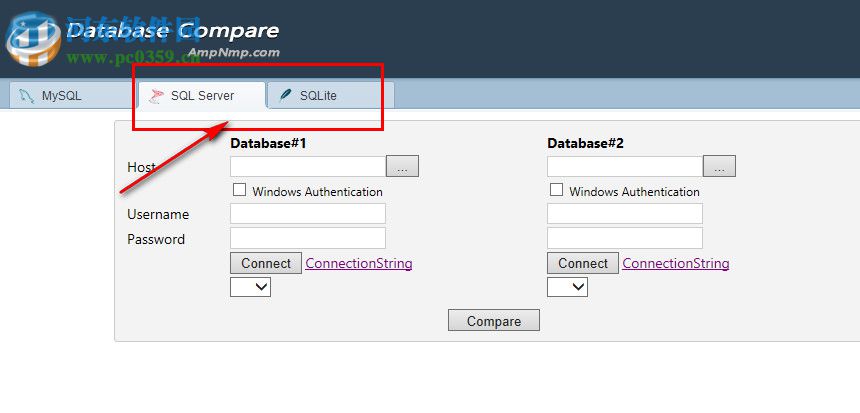The width and height of the screenshot is (860, 413).
Task: Enable Windows Authentication for Database#2
Action: click(556, 190)
